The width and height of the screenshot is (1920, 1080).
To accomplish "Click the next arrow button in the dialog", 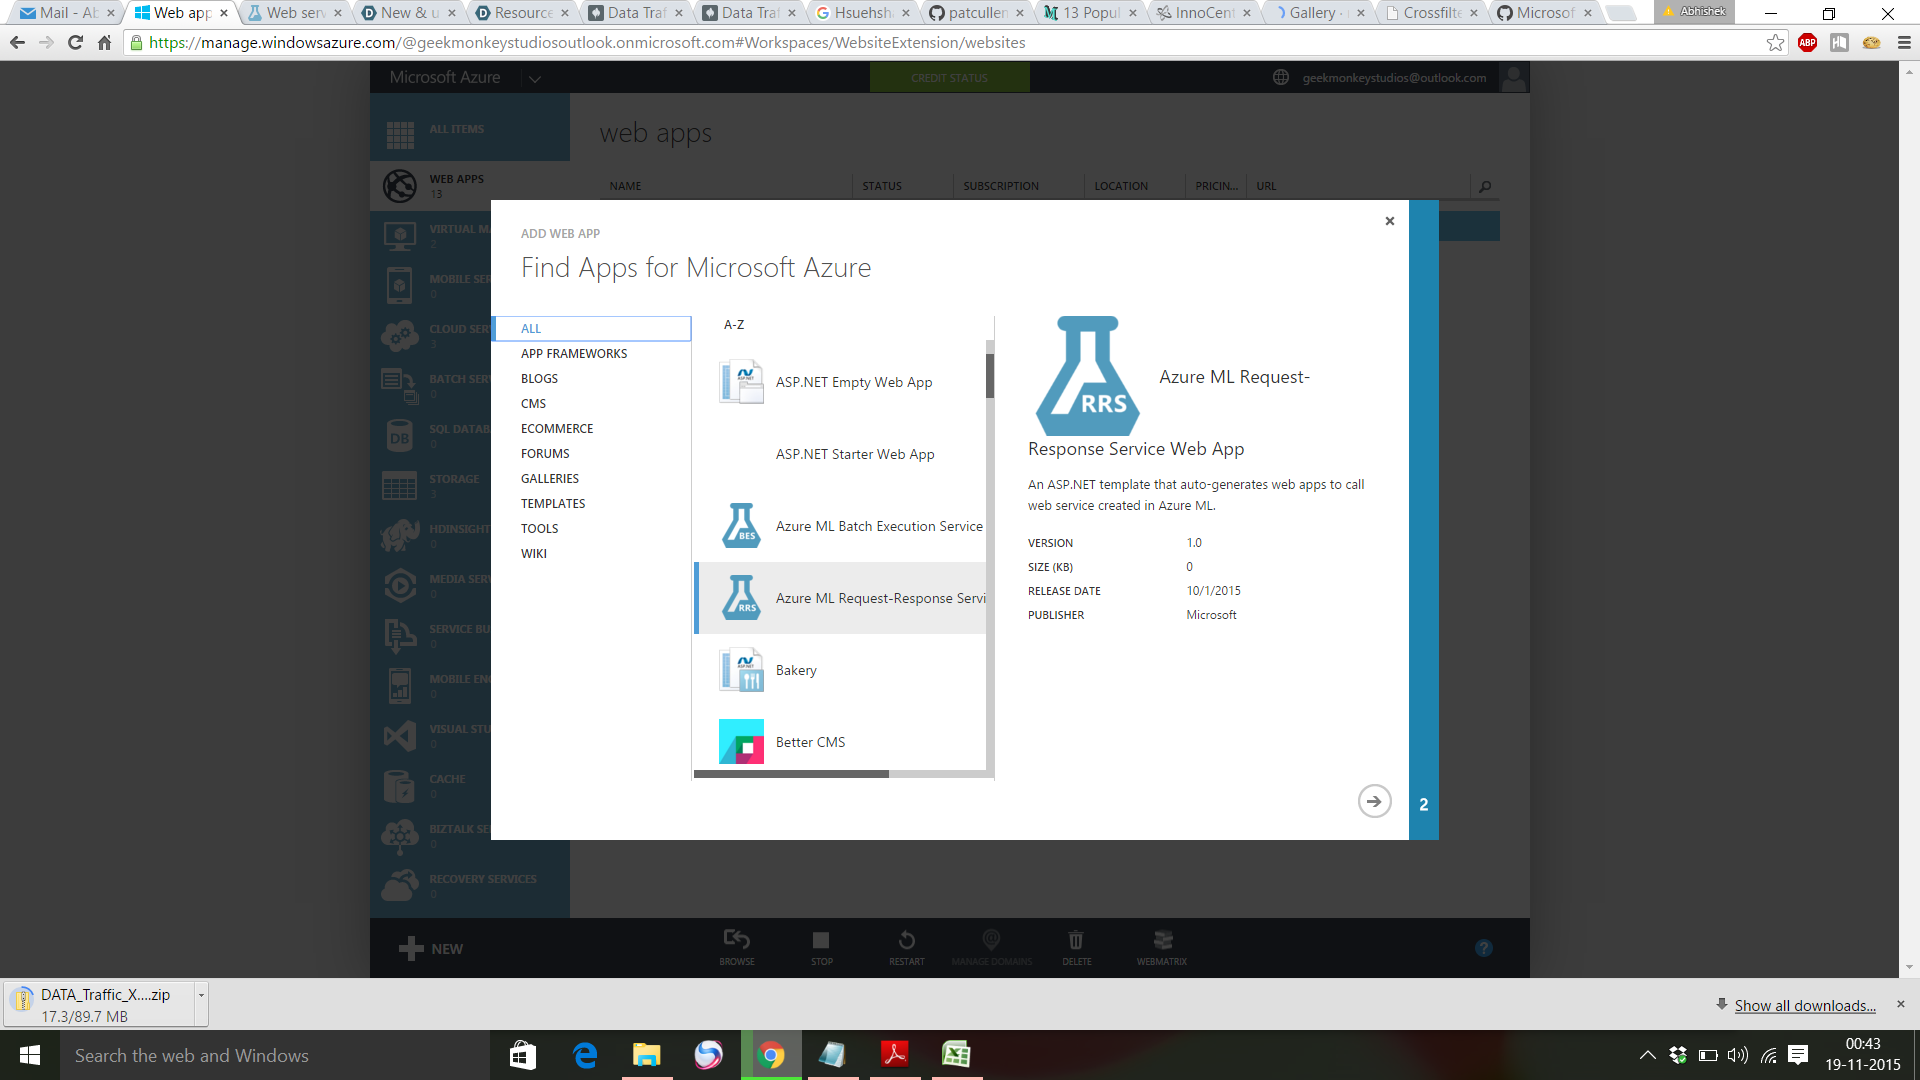I will [x=1374, y=801].
